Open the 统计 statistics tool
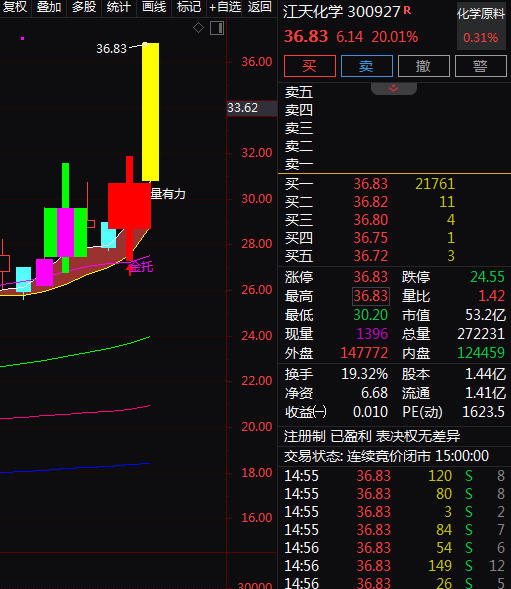Image resolution: width=511 pixels, height=589 pixels. (x=119, y=7)
